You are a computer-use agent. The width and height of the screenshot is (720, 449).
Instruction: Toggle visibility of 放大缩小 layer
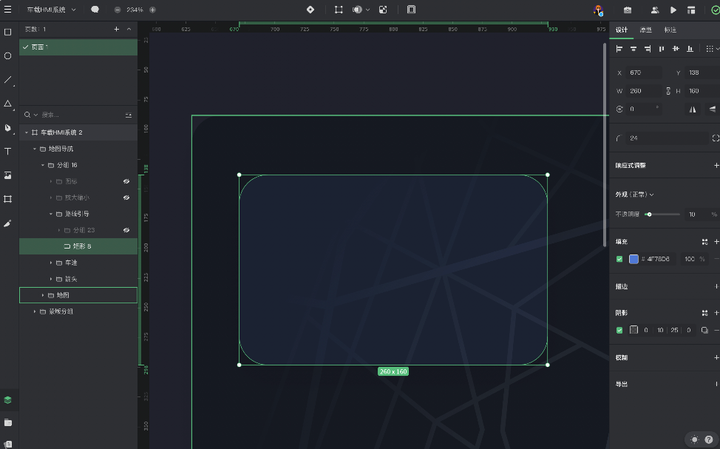[126, 197]
